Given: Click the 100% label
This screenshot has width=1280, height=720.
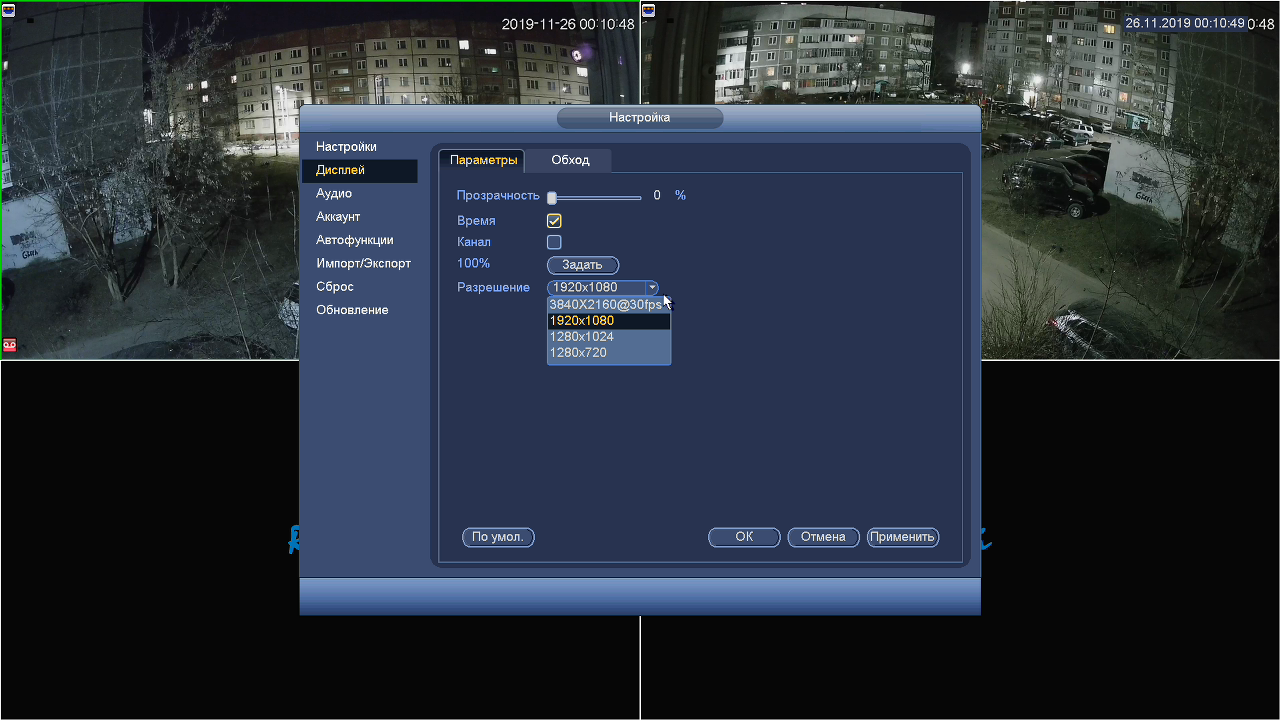Looking at the screenshot, I should tap(473, 264).
